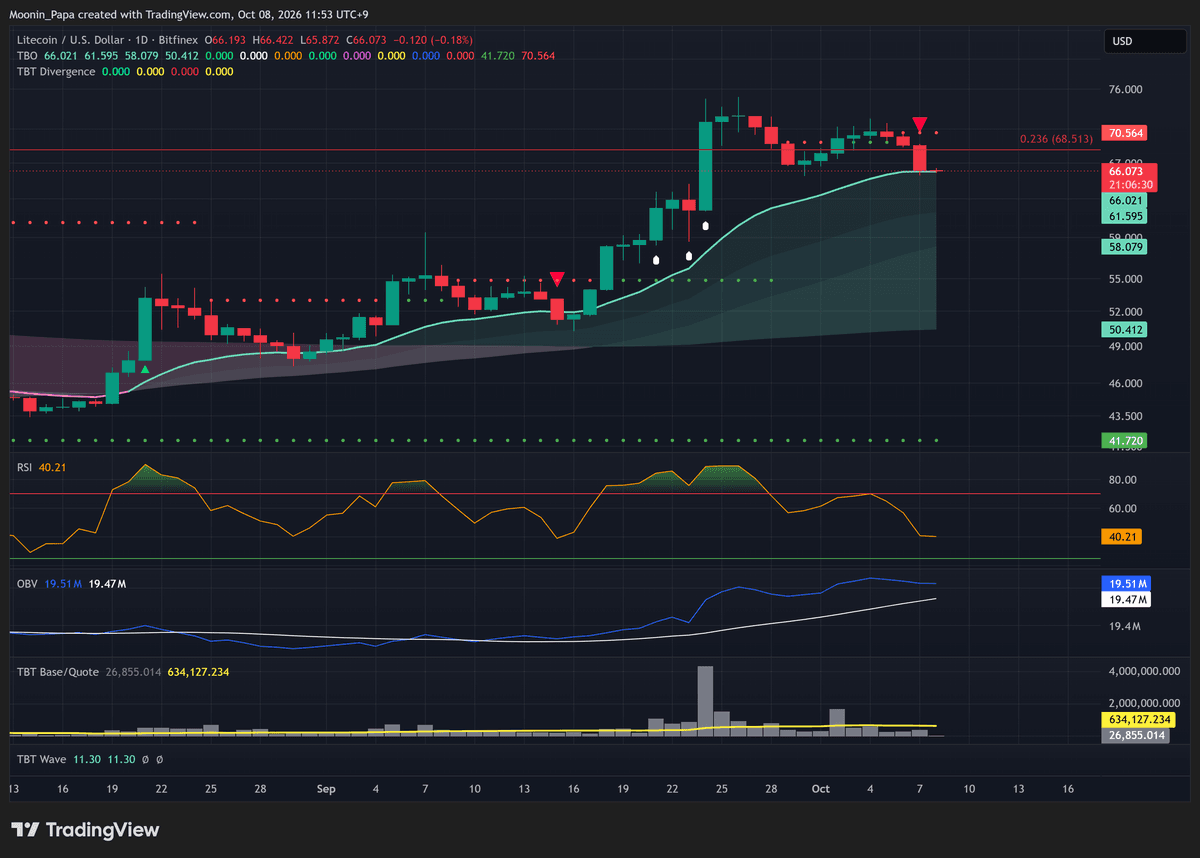
Task: Click the tallest volume bar near September 24
Action: click(706, 702)
